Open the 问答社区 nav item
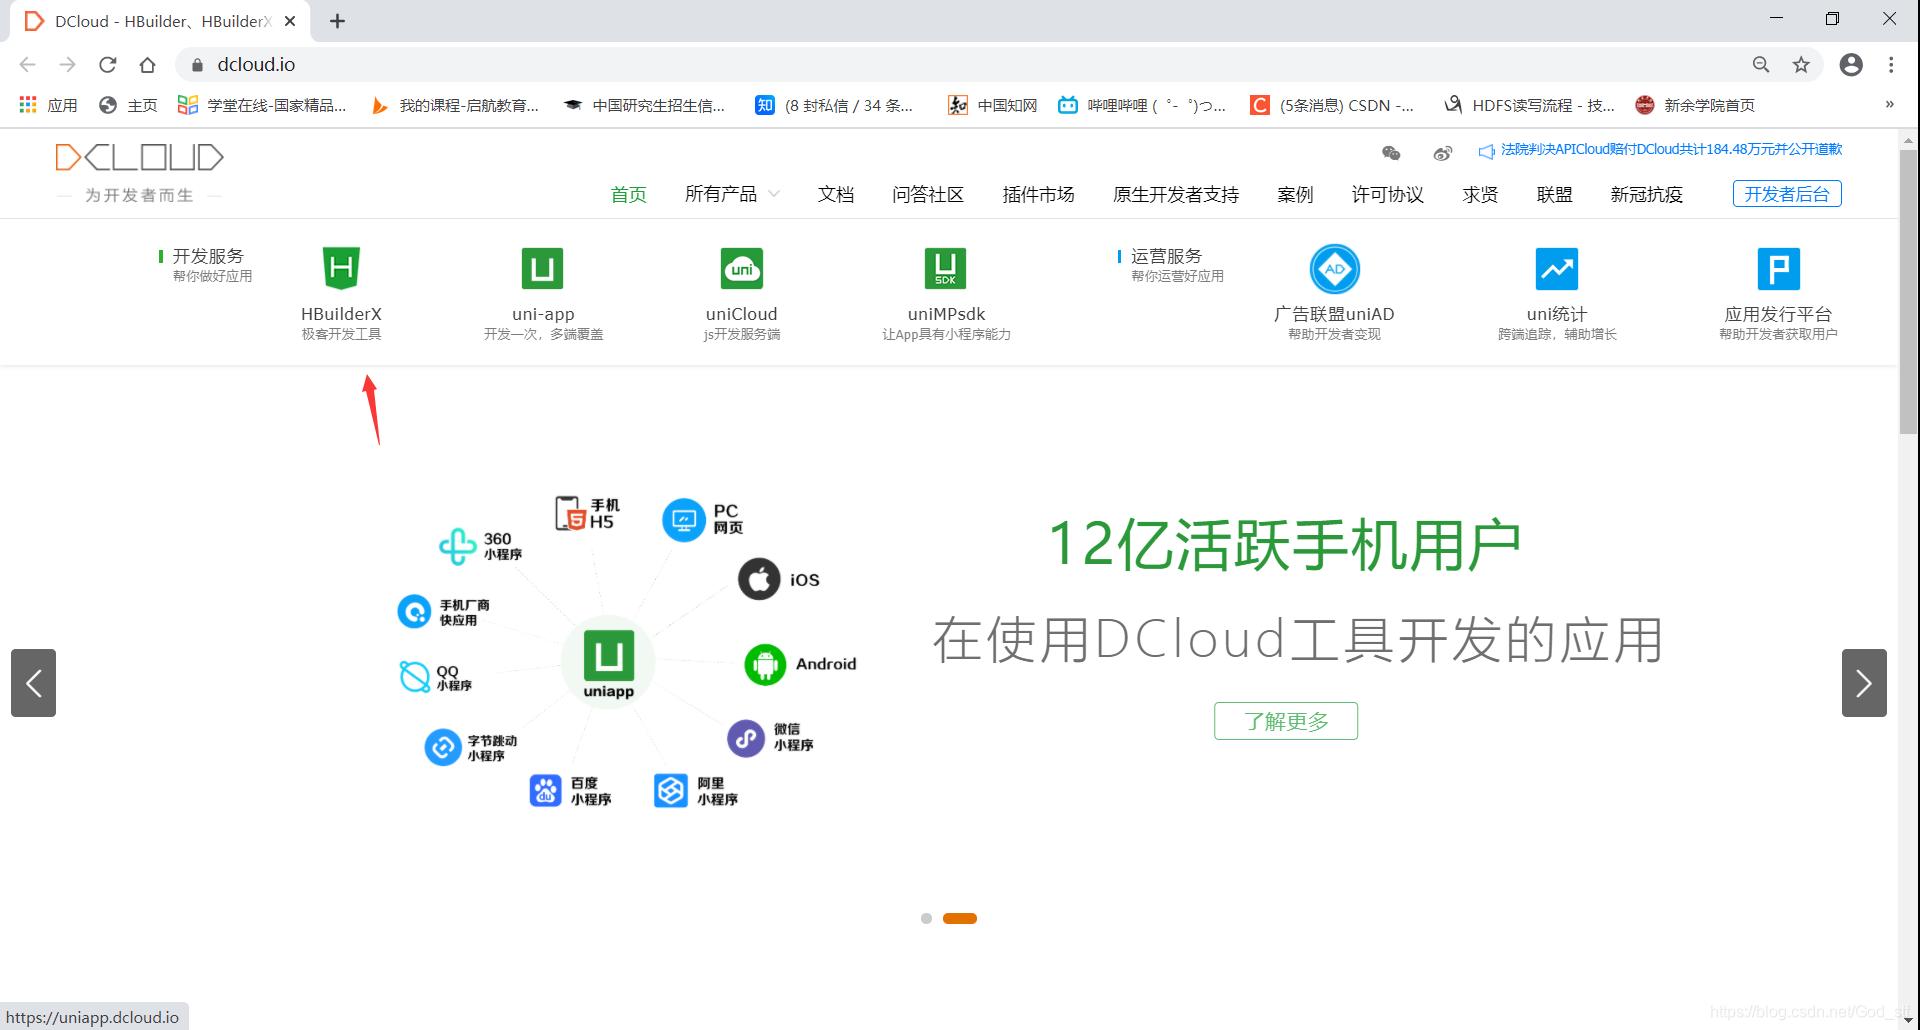 (928, 194)
